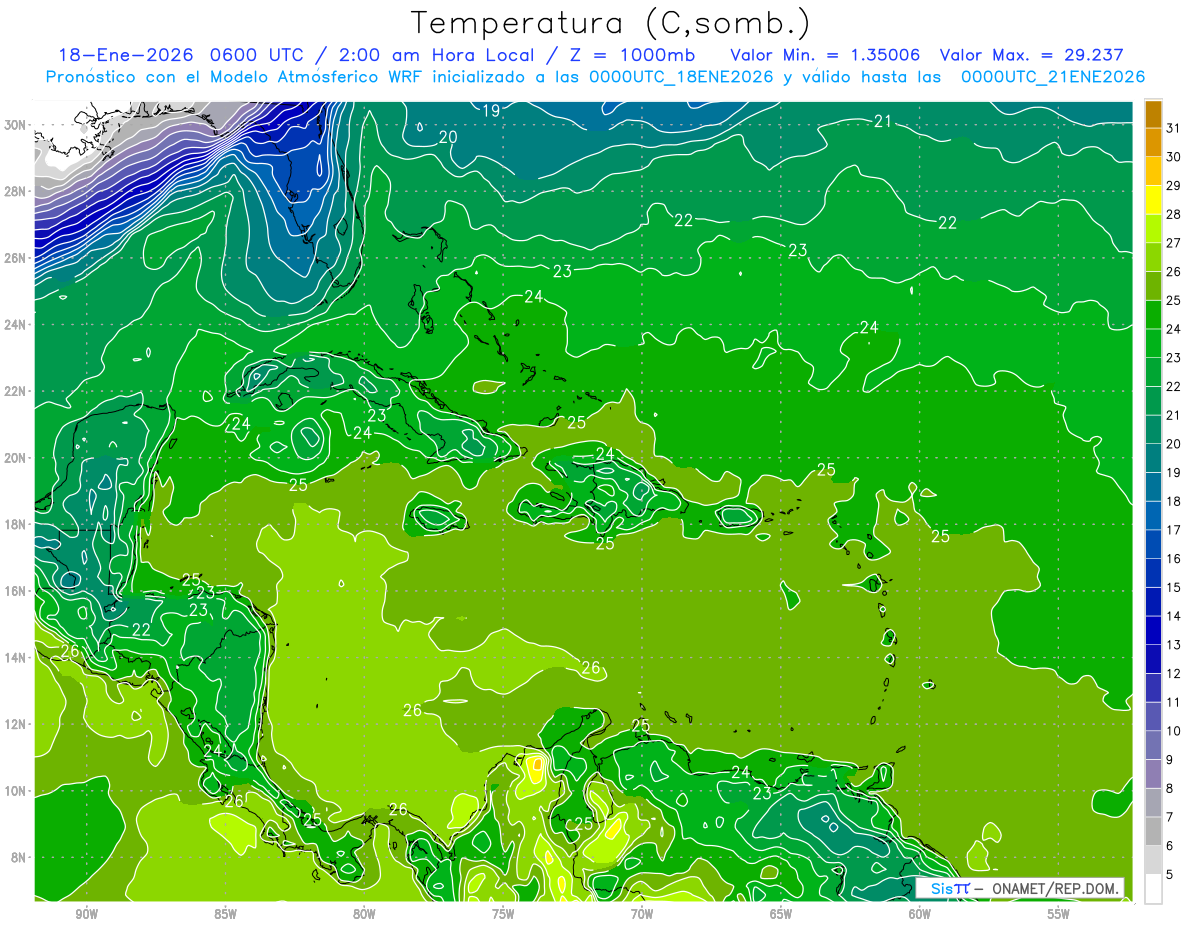Pick the lavender swatch between 8 and 9

(1153, 774)
